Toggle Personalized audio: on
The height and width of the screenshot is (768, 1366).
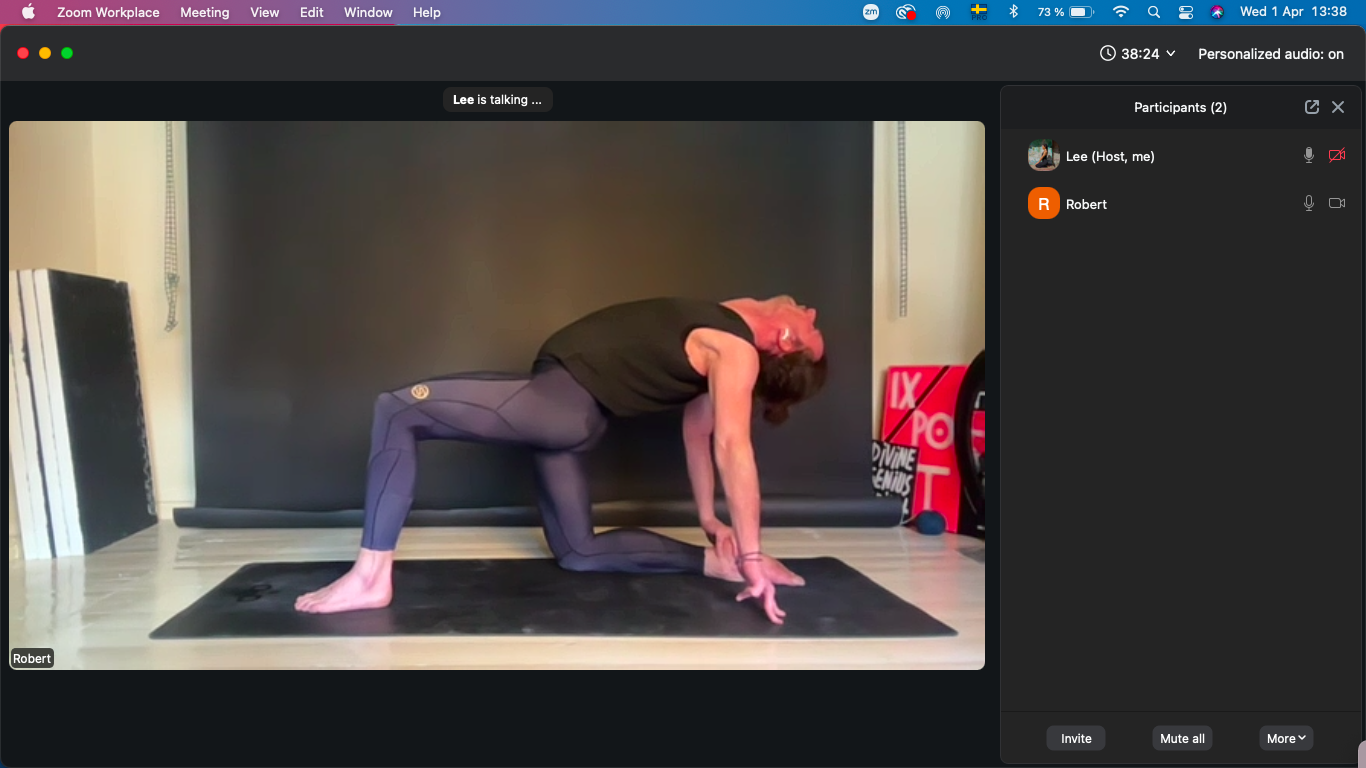1271,54
